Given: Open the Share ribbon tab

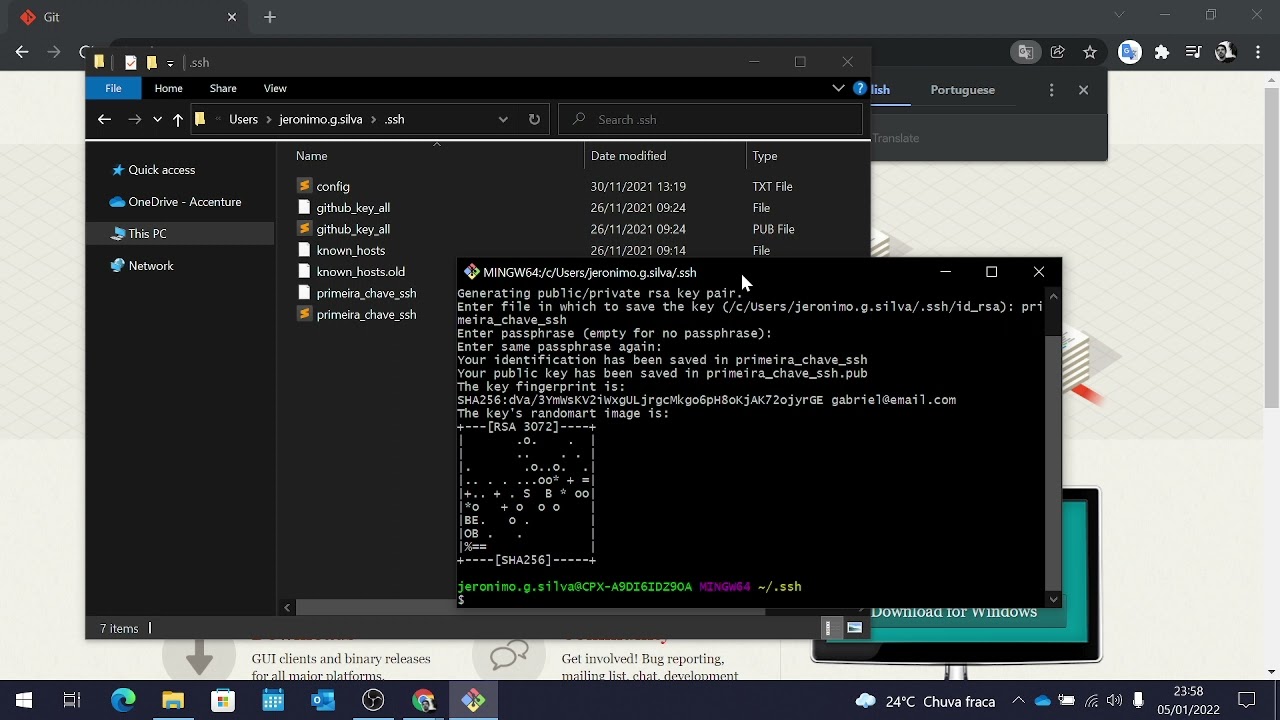Looking at the screenshot, I should [x=223, y=88].
